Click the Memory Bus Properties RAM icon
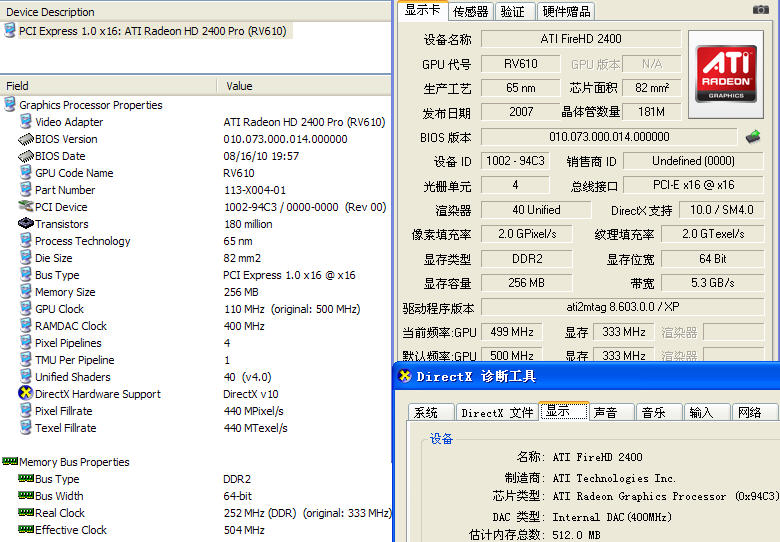 click(9, 461)
